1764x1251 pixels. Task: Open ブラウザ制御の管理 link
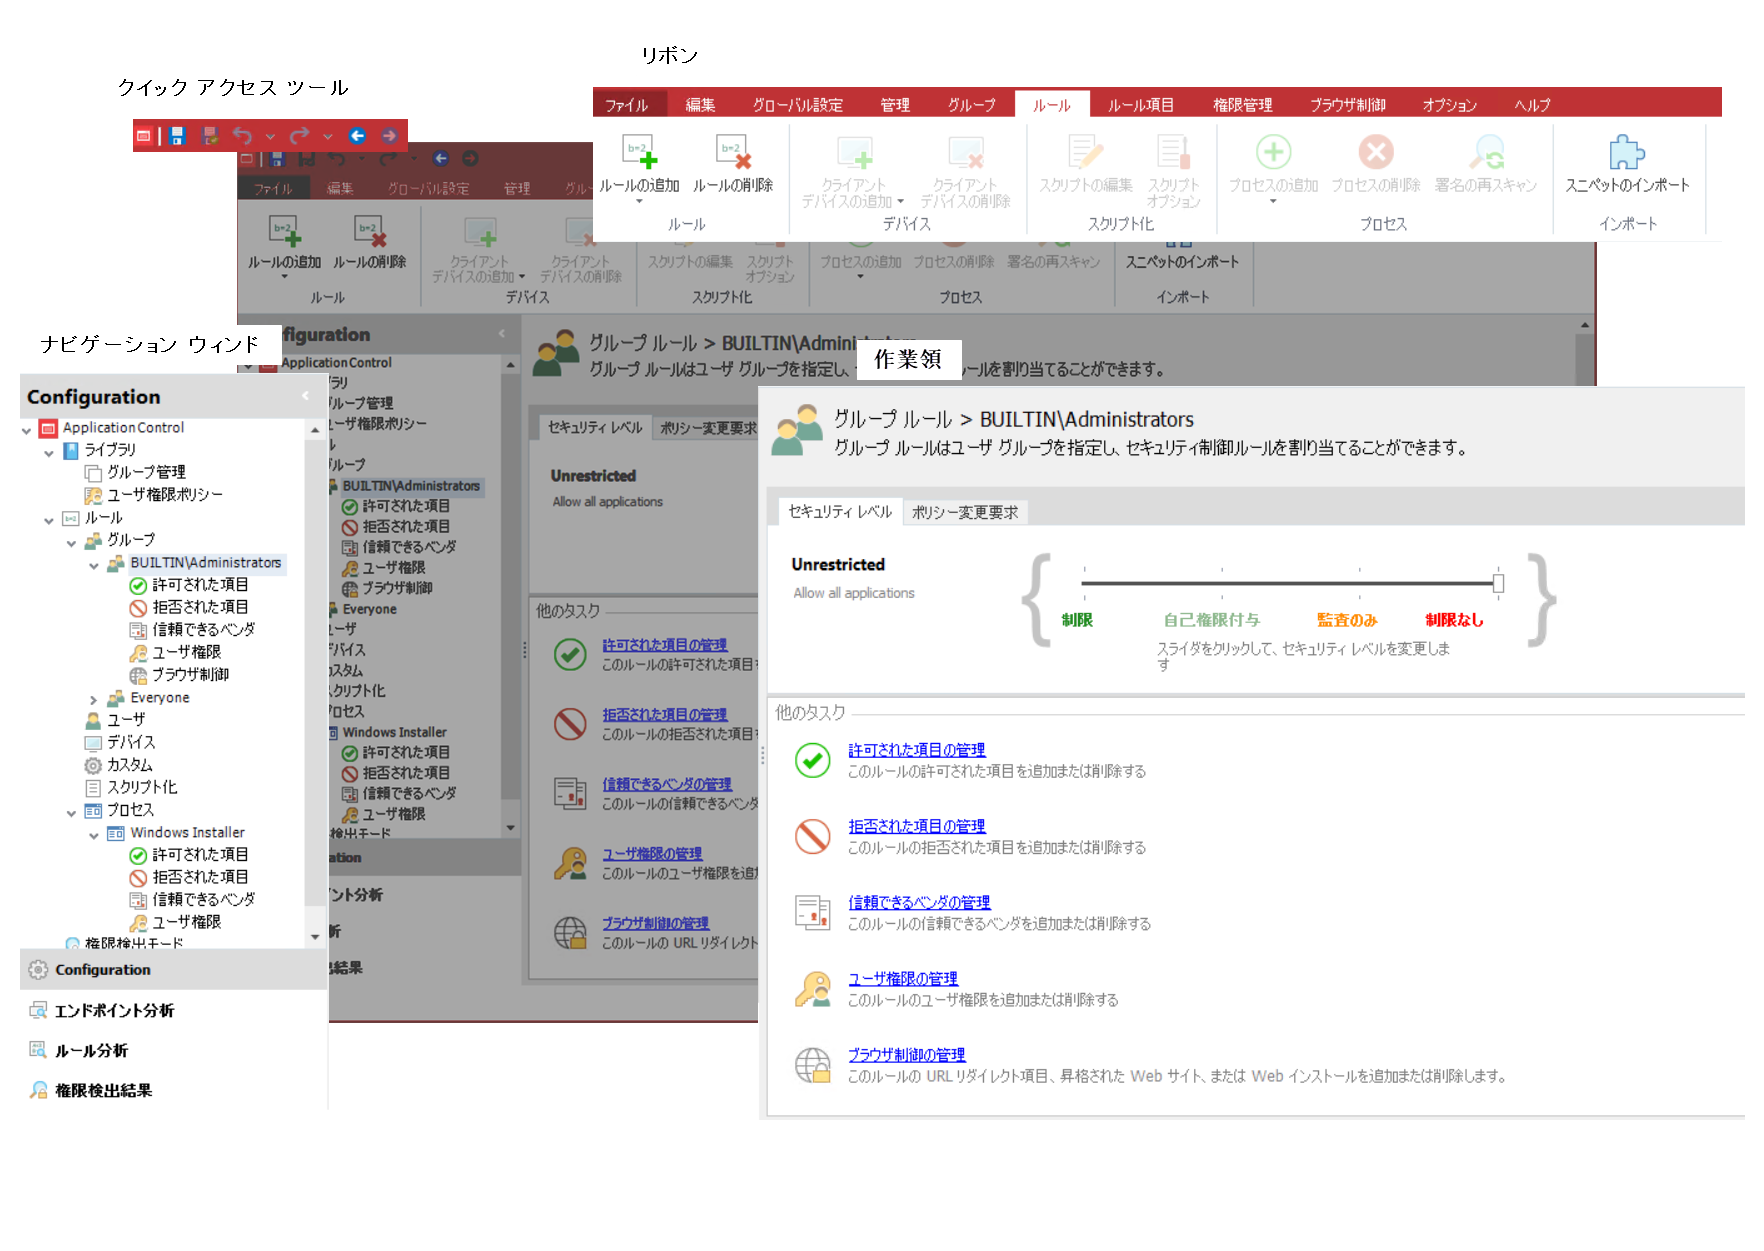click(907, 1054)
